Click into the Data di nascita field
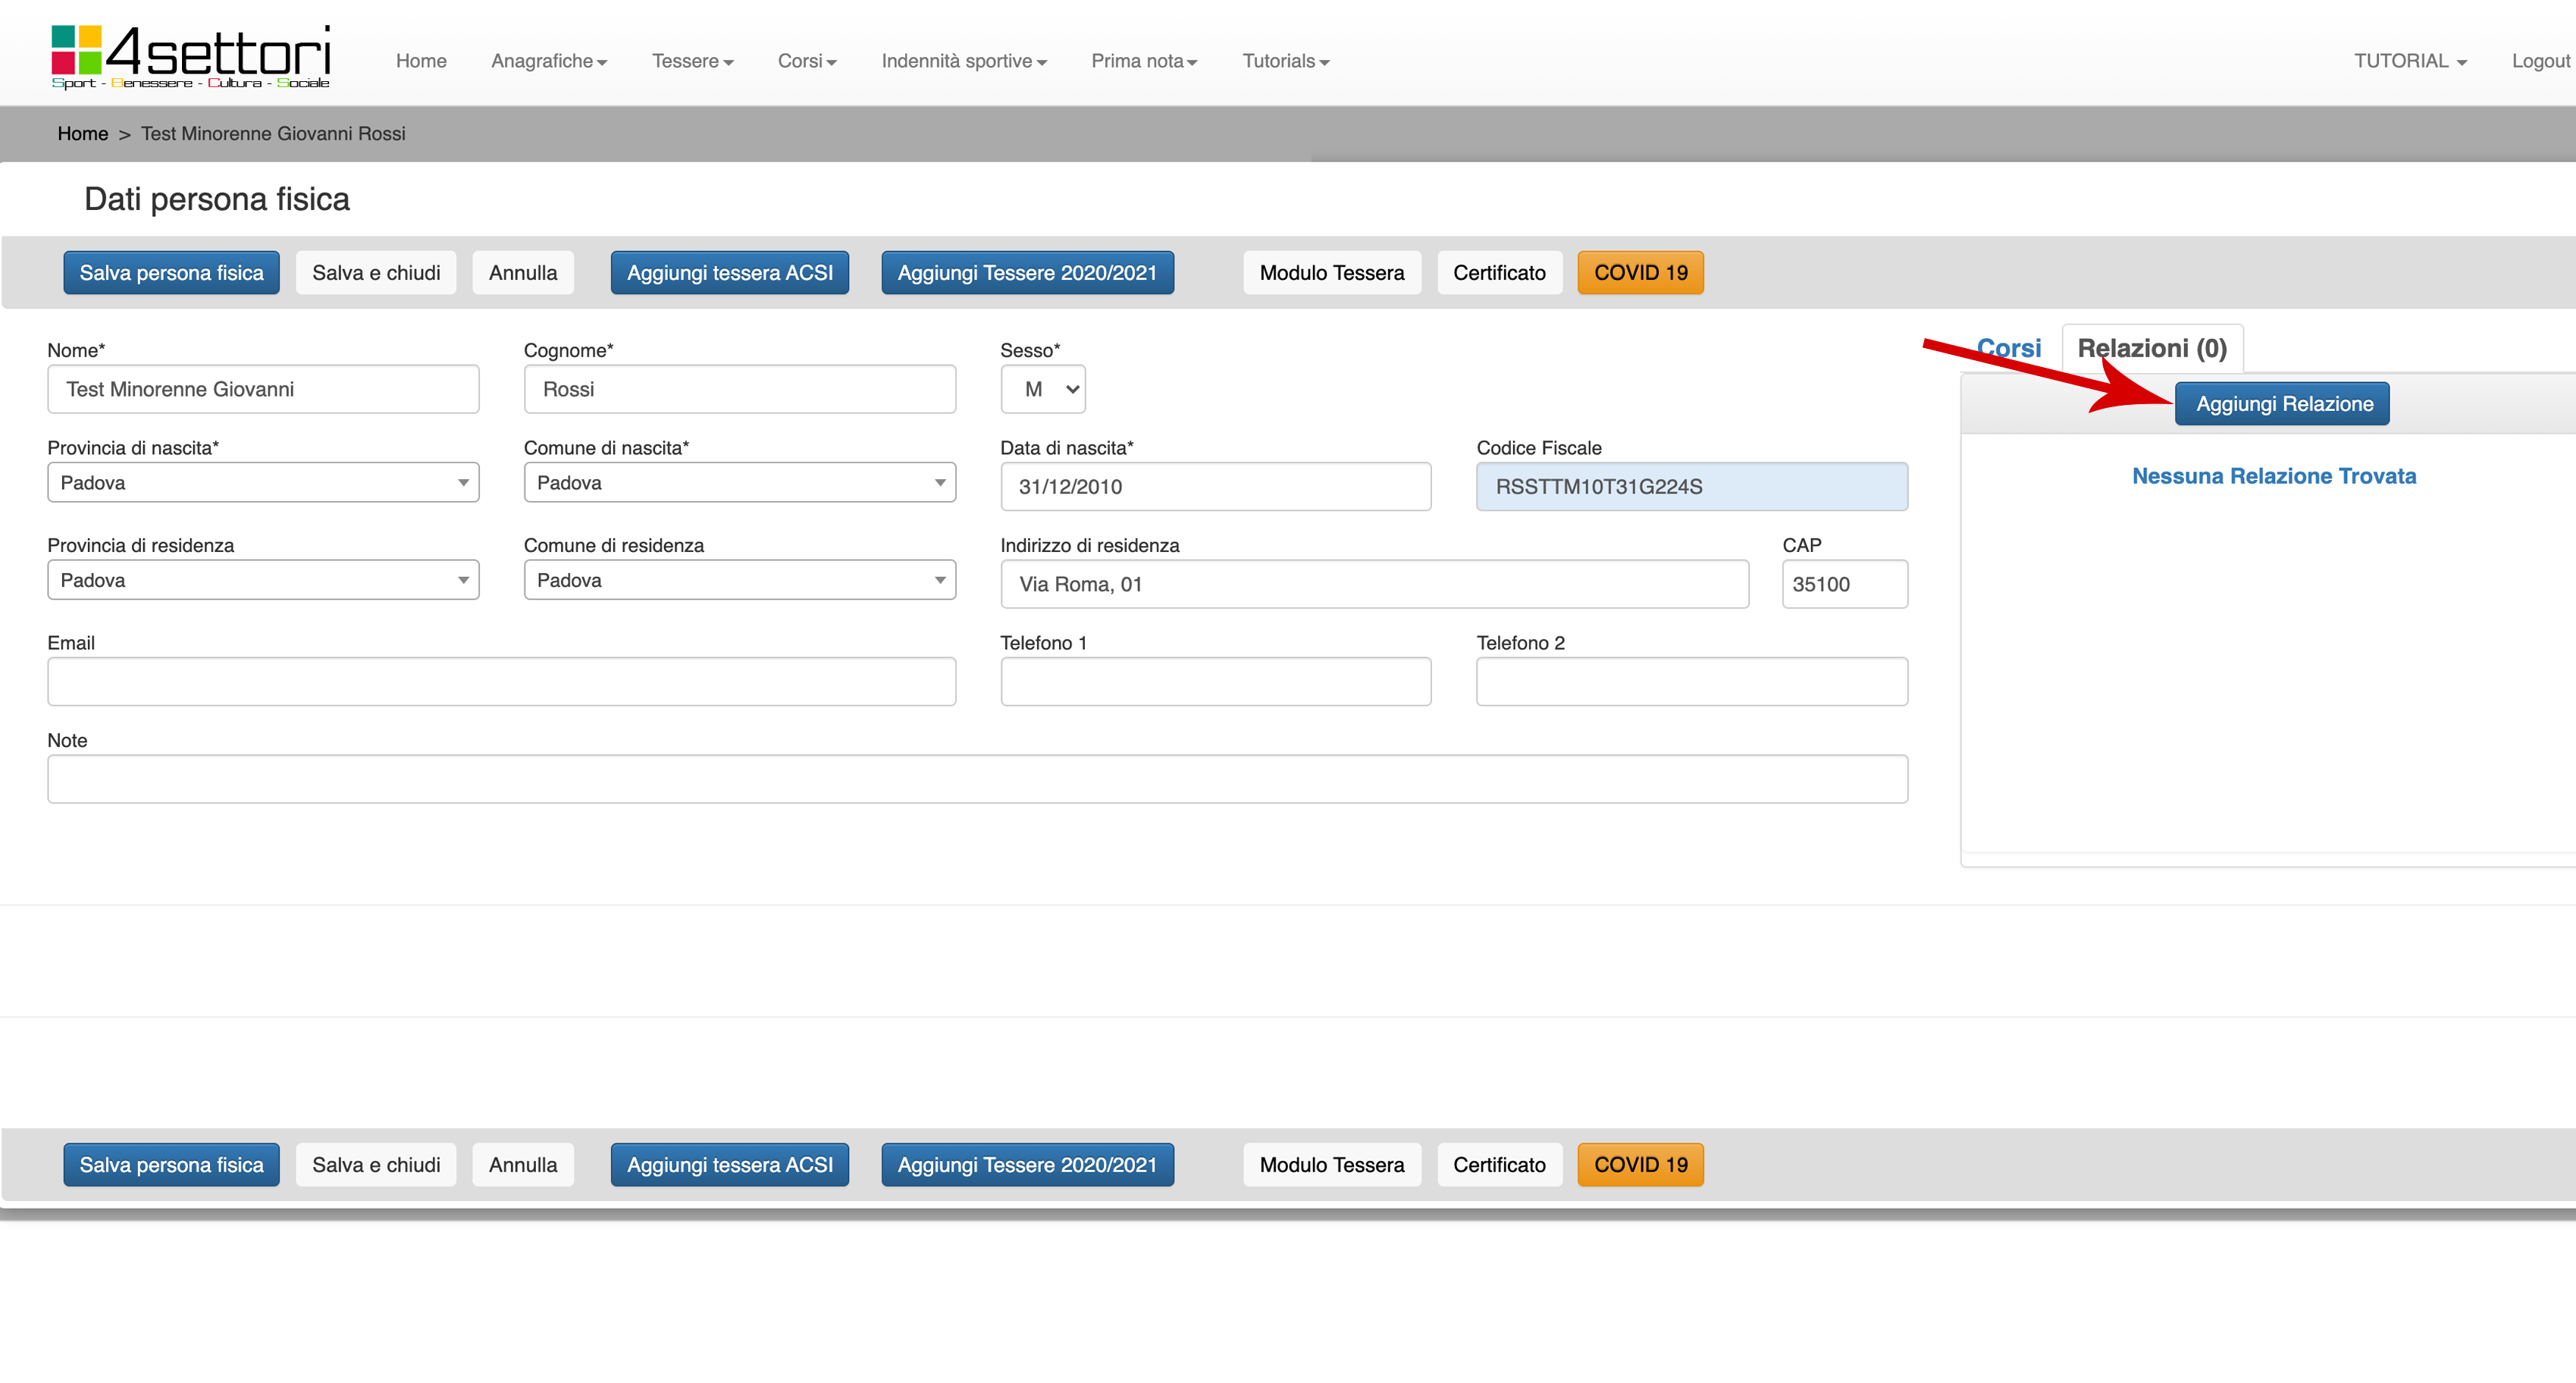This screenshot has height=1383, width=2576. [x=1215, y=487]
